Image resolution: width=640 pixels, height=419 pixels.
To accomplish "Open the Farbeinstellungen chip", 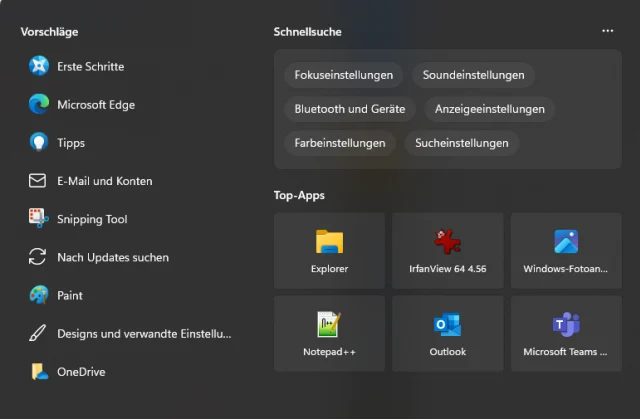I will (x=340, y=143).
